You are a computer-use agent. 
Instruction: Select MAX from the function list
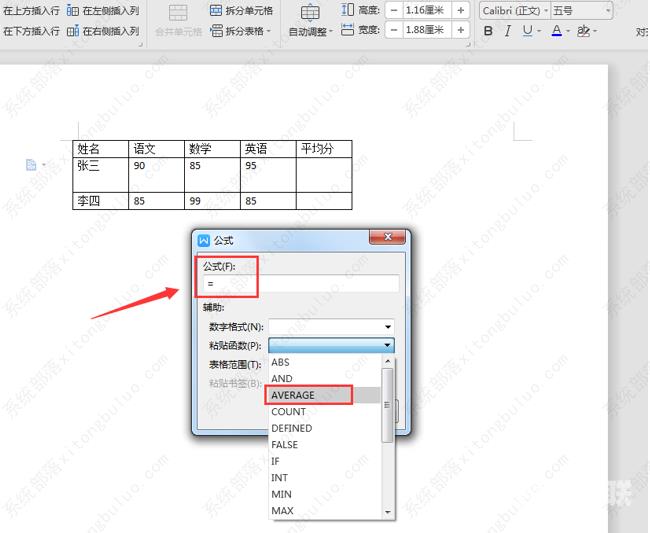coord(325,511)
